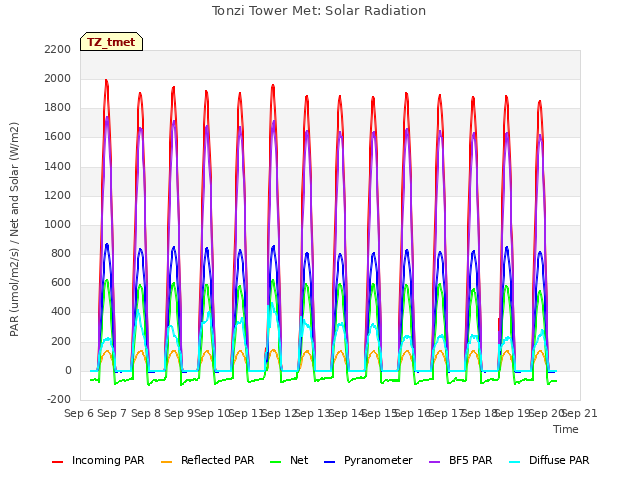Click the 600 y-axis tick label
640x480 pixels.
(61, 282)
